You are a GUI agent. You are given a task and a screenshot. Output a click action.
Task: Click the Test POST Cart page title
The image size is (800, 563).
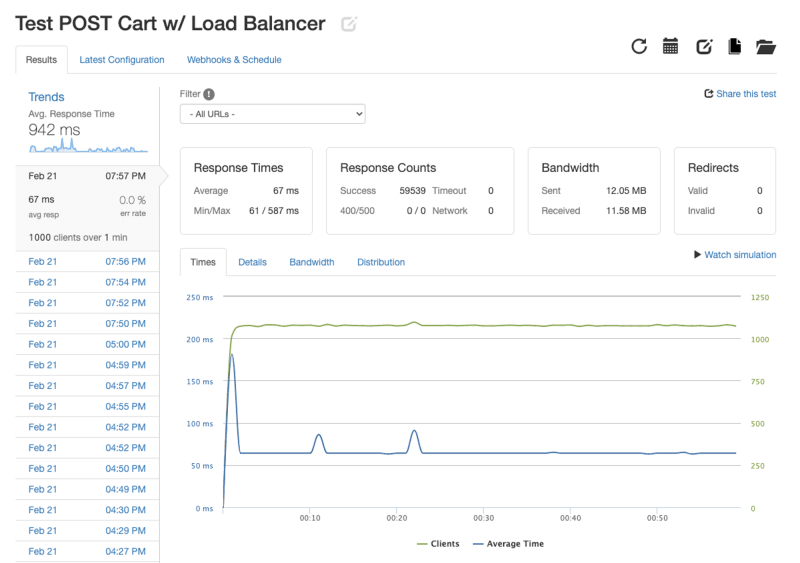tap(170, 23)
